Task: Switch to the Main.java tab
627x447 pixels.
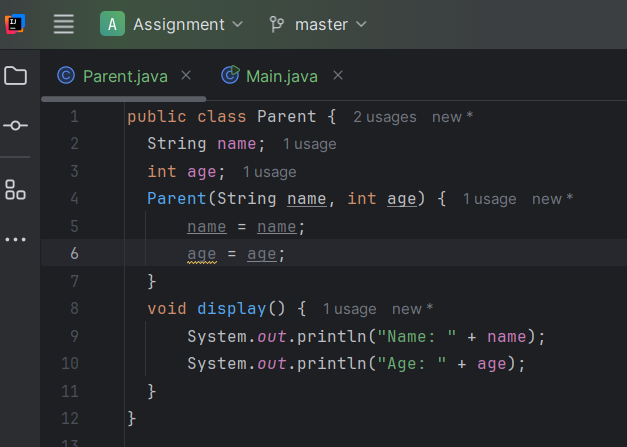Action: [282, 76]
